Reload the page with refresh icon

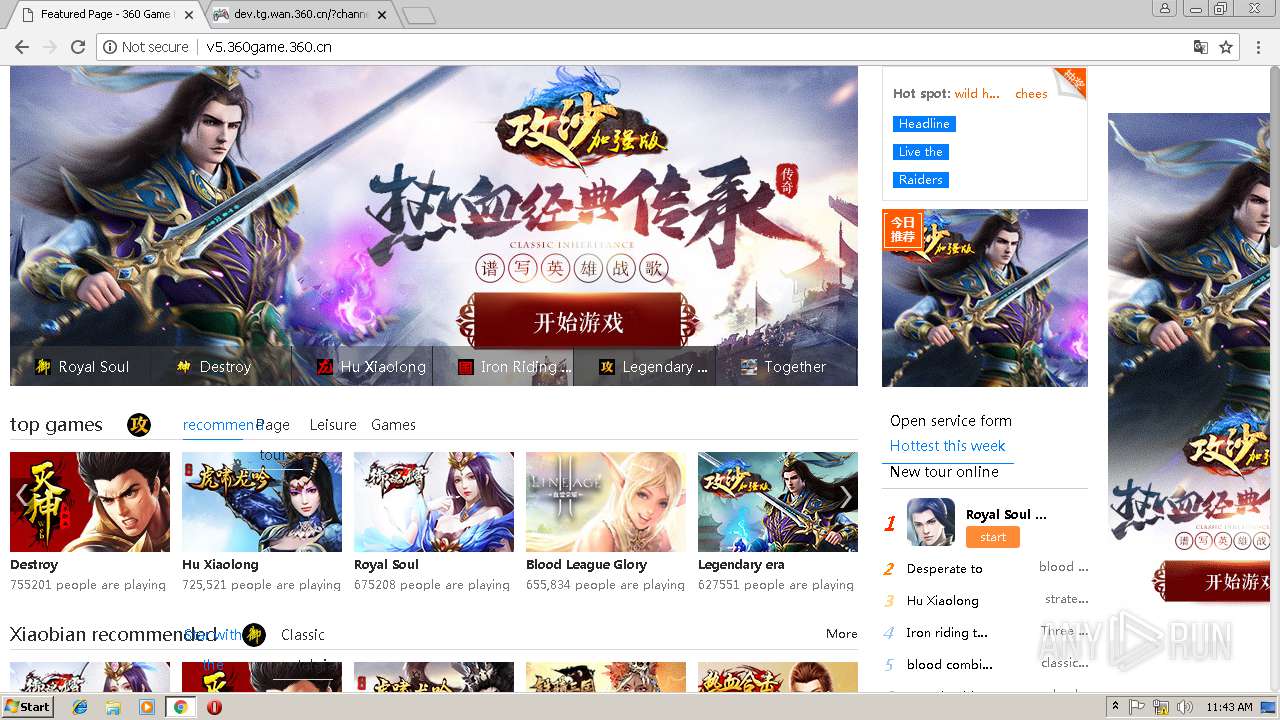coord(78,47)
